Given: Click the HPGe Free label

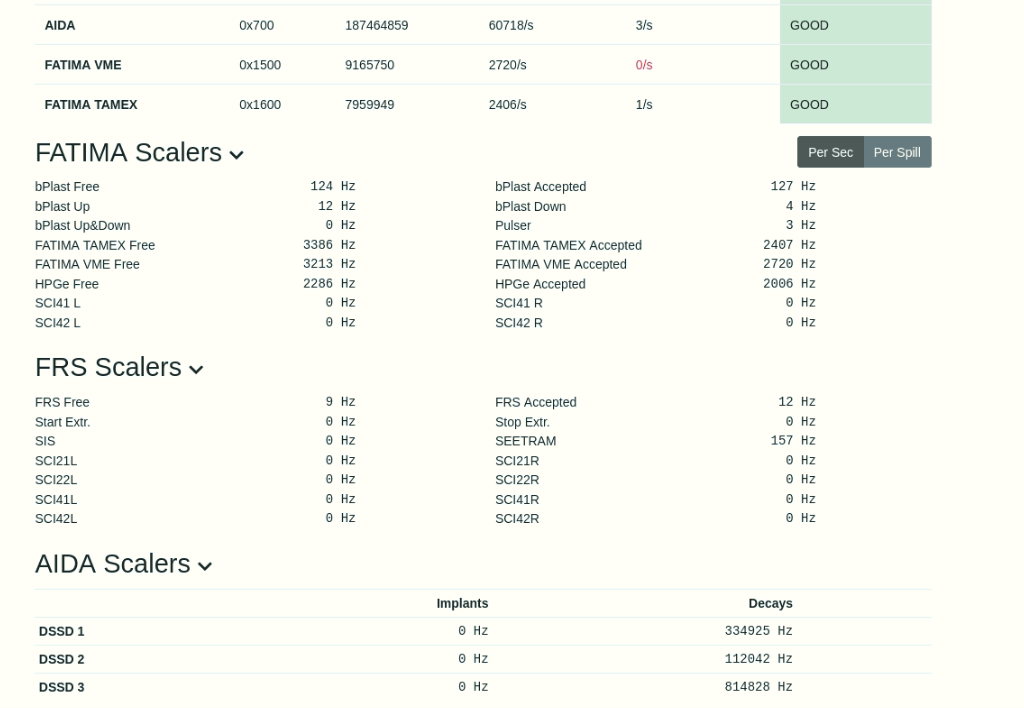Looking at the screenshot, I should pos(67,284).
